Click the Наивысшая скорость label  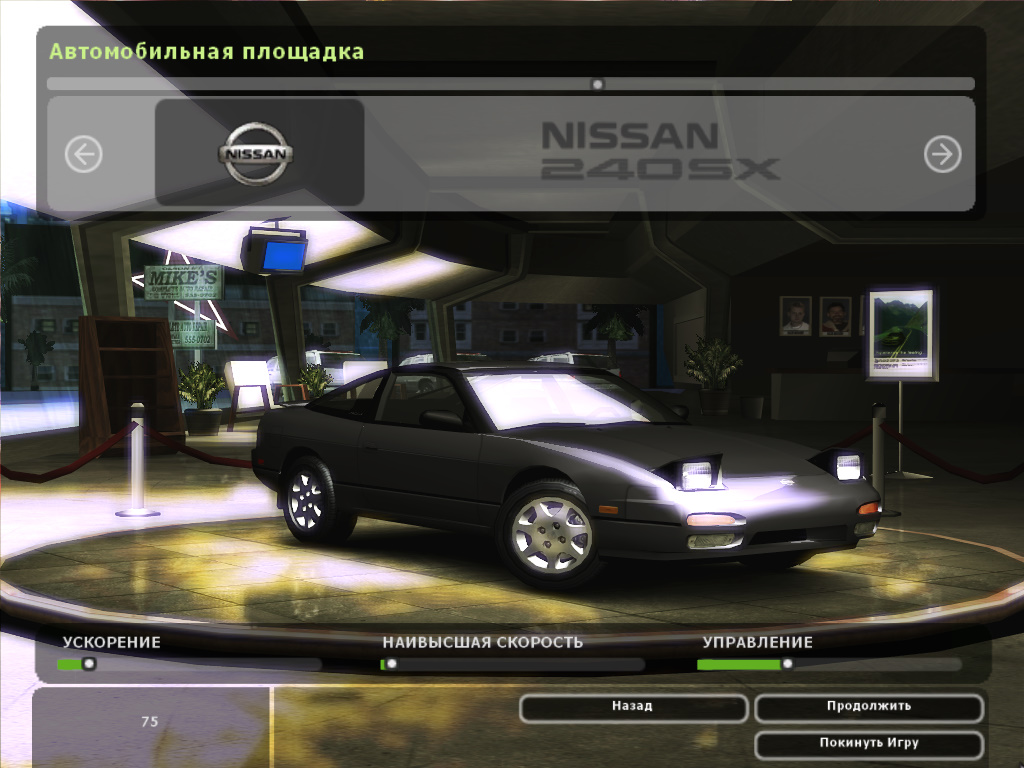pos(483,643)
